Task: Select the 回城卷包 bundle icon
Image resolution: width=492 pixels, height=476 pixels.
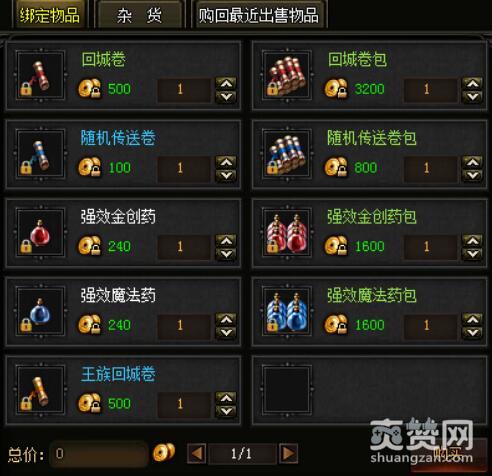Action: [x=287, y=75]
